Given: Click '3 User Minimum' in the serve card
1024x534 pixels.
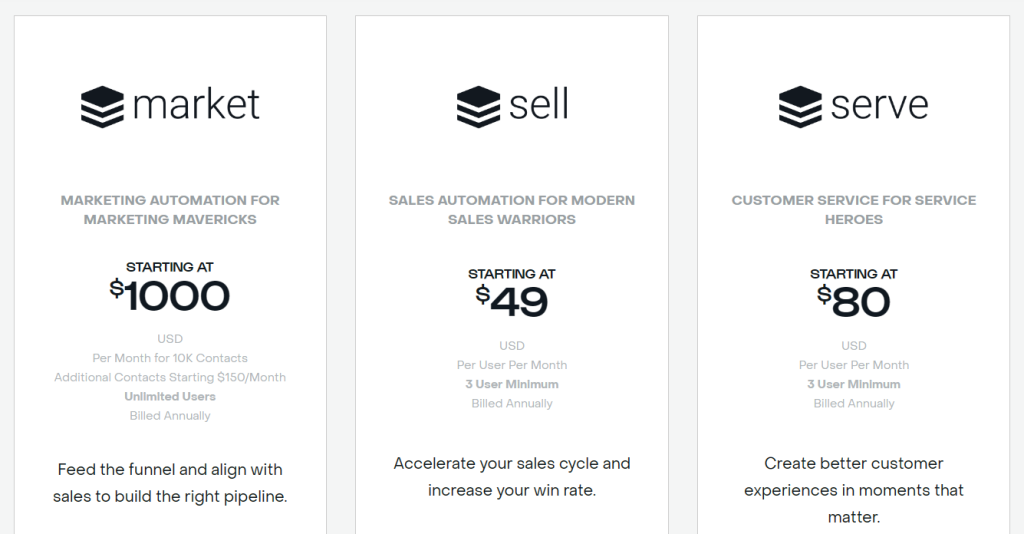Looking at the screenshot, I should (854, 384).
